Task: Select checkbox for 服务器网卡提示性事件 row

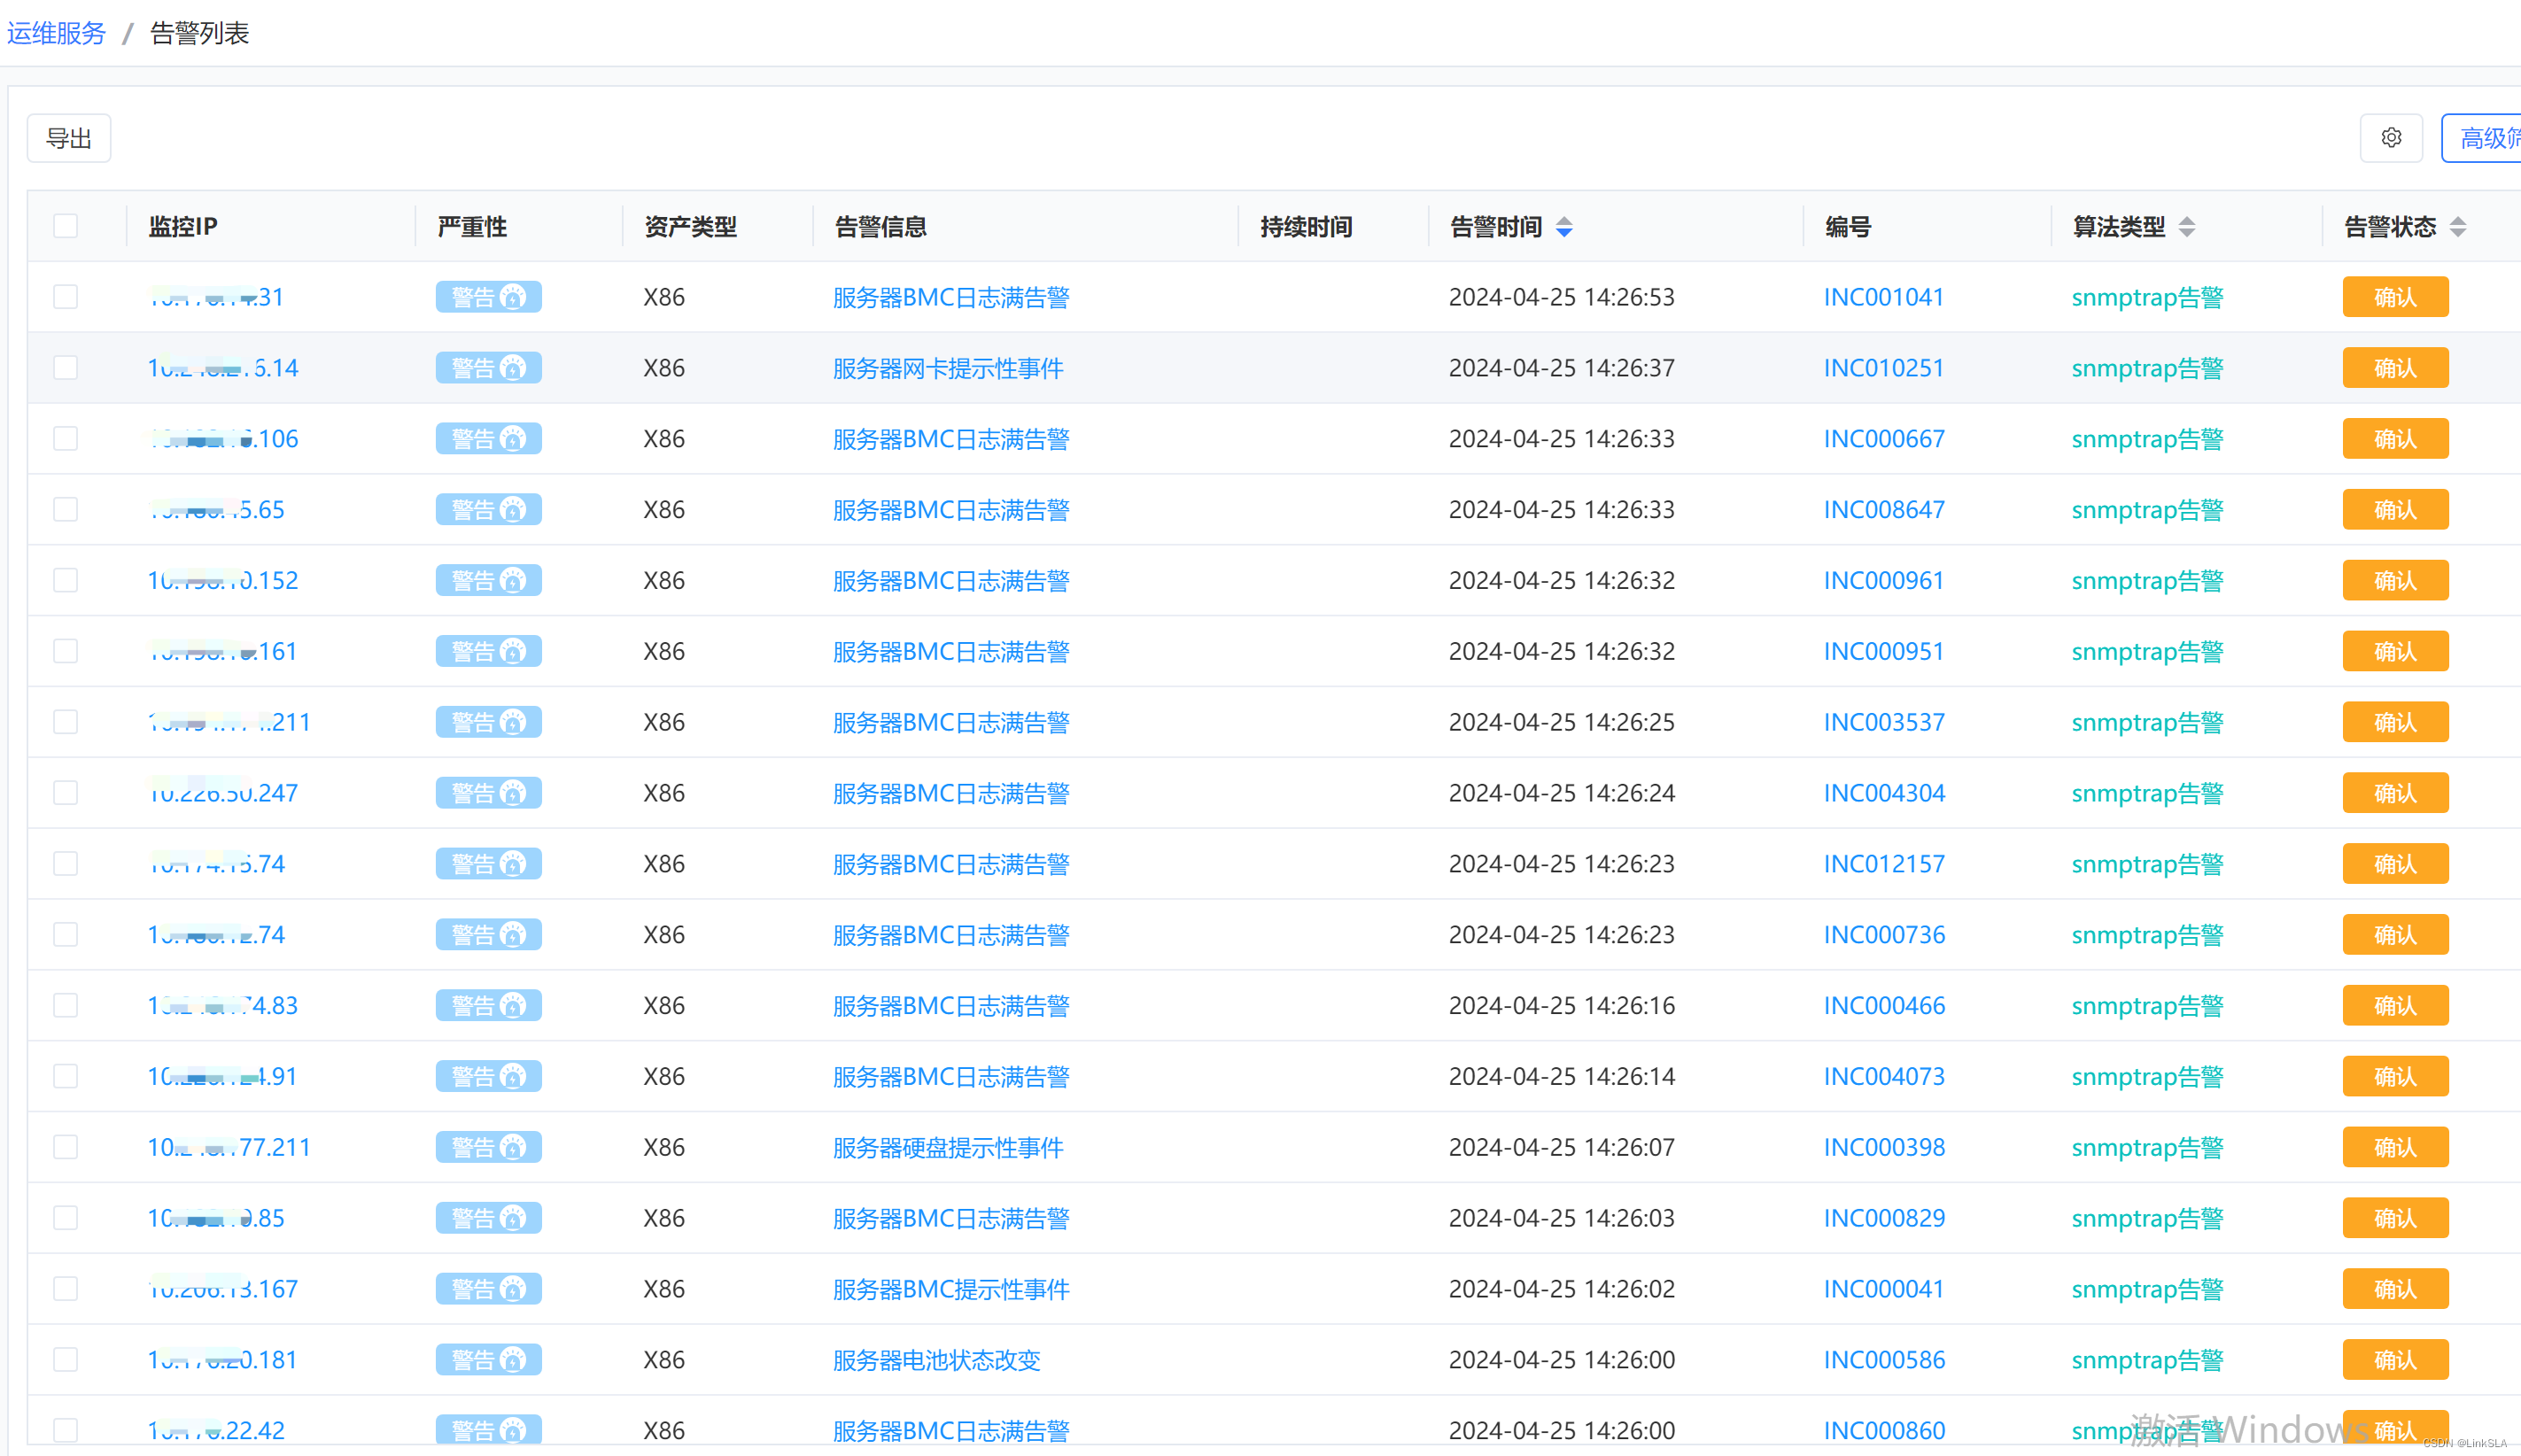Action: coord(66,368)
